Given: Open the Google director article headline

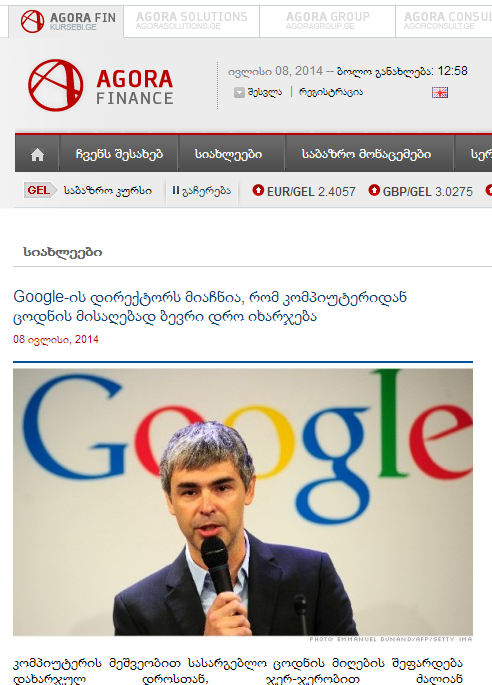Looking at the screenshot, I should [210, 306].
